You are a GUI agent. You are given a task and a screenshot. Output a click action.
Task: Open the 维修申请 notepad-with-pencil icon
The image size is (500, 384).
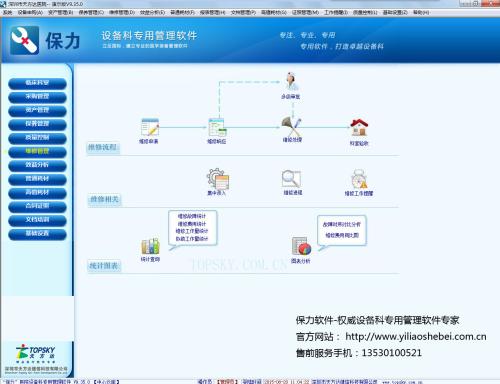click(x=150, y=127)
